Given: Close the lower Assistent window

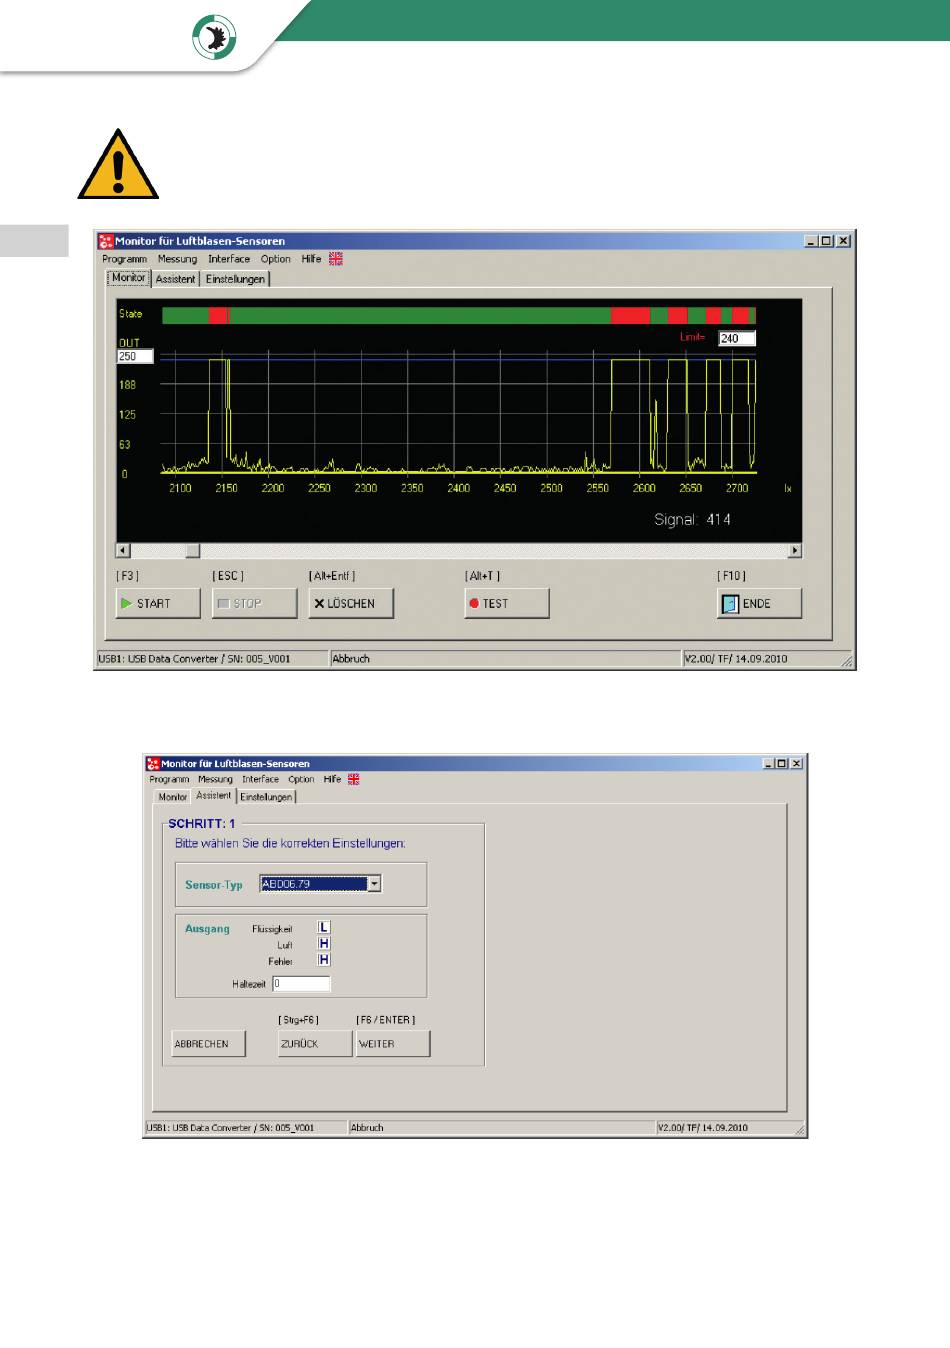Looking at the screenshot, I should pos(797,763).
